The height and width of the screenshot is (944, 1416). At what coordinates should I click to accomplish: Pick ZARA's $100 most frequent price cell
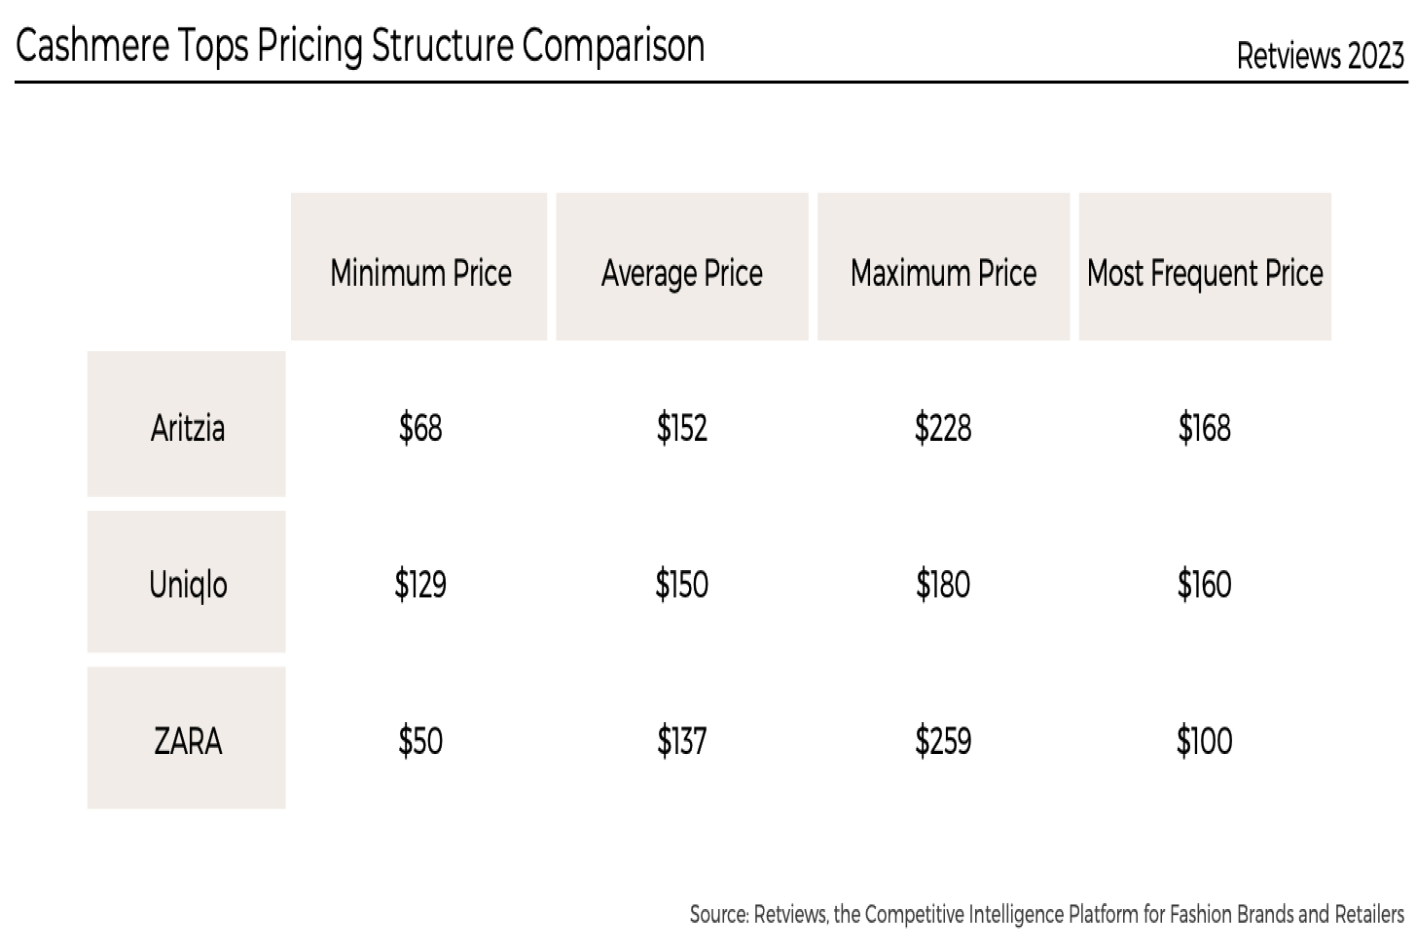tap(1204, 741)
